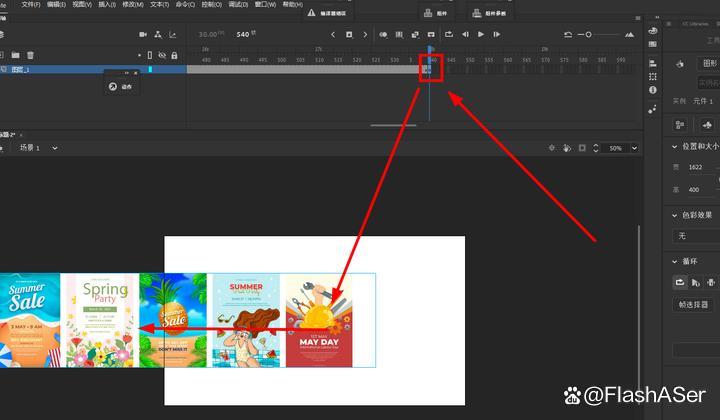Open the color palette panel icon

652,31
